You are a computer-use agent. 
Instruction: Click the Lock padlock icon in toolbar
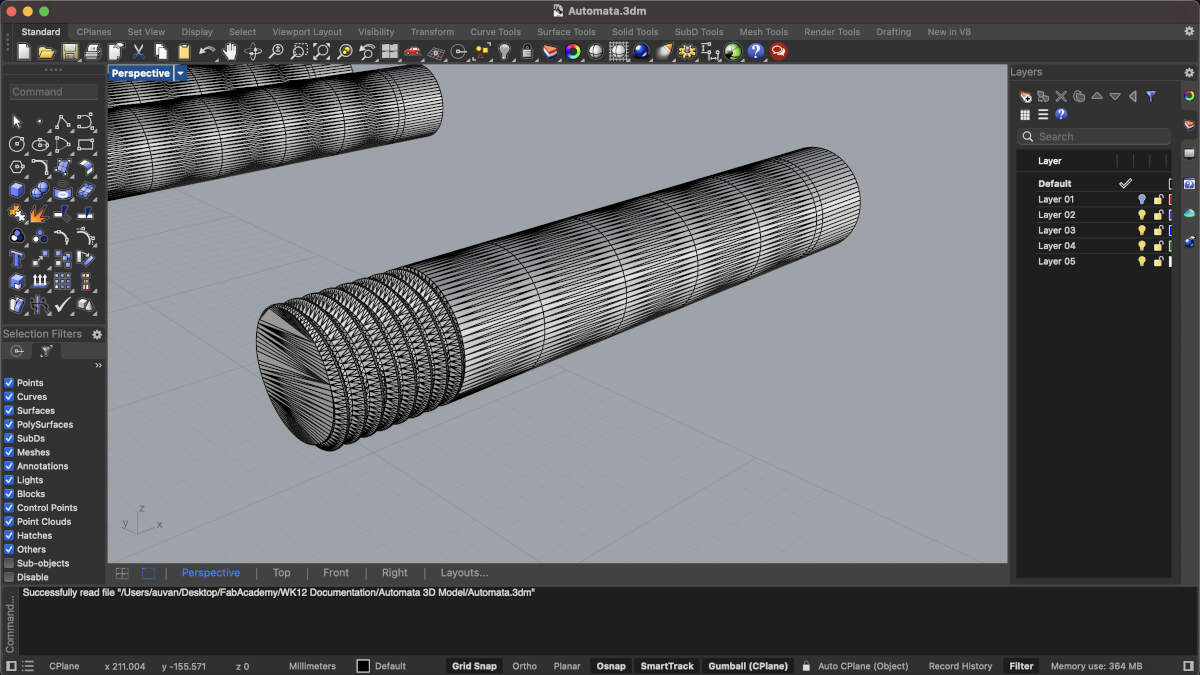[x=527, y=51]
